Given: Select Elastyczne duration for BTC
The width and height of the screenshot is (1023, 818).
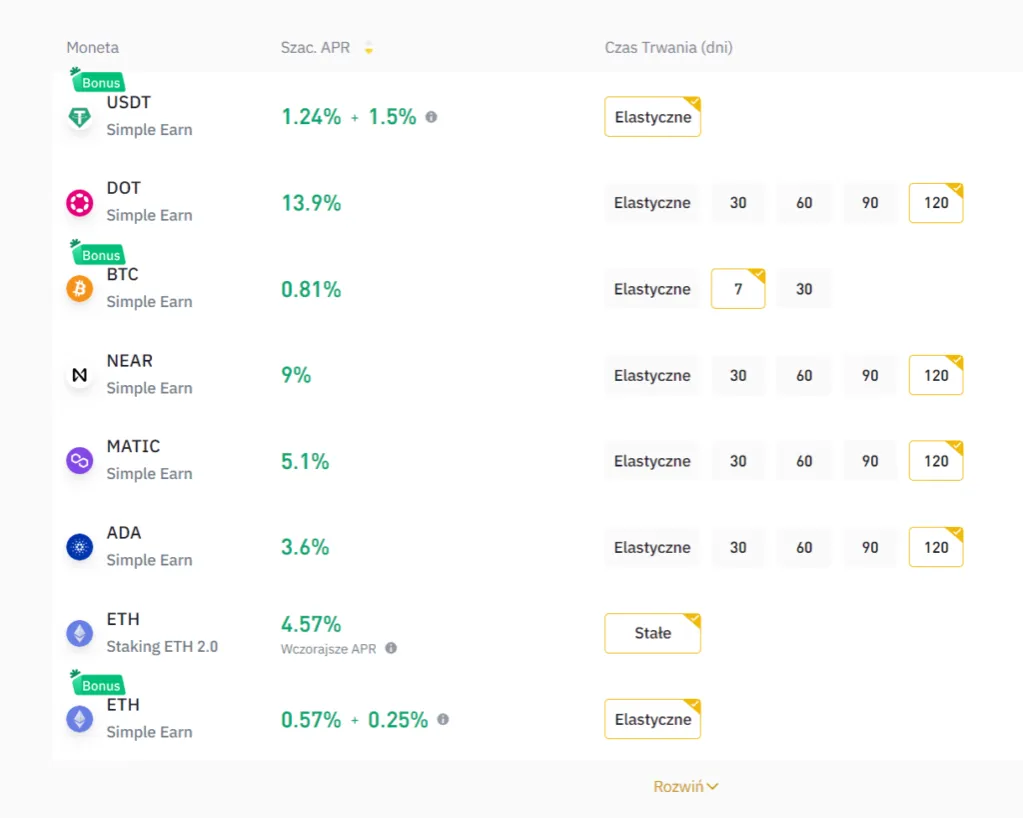Looking at the screenshot, I should [x=652, y=289].
